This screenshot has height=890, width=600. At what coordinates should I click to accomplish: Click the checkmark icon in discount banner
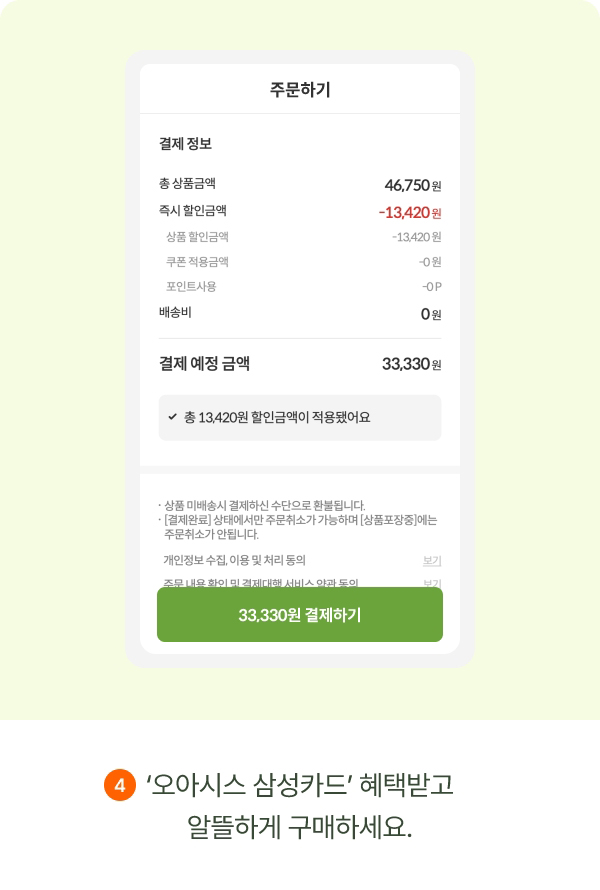pyautogui.click(x=172, y=417)
